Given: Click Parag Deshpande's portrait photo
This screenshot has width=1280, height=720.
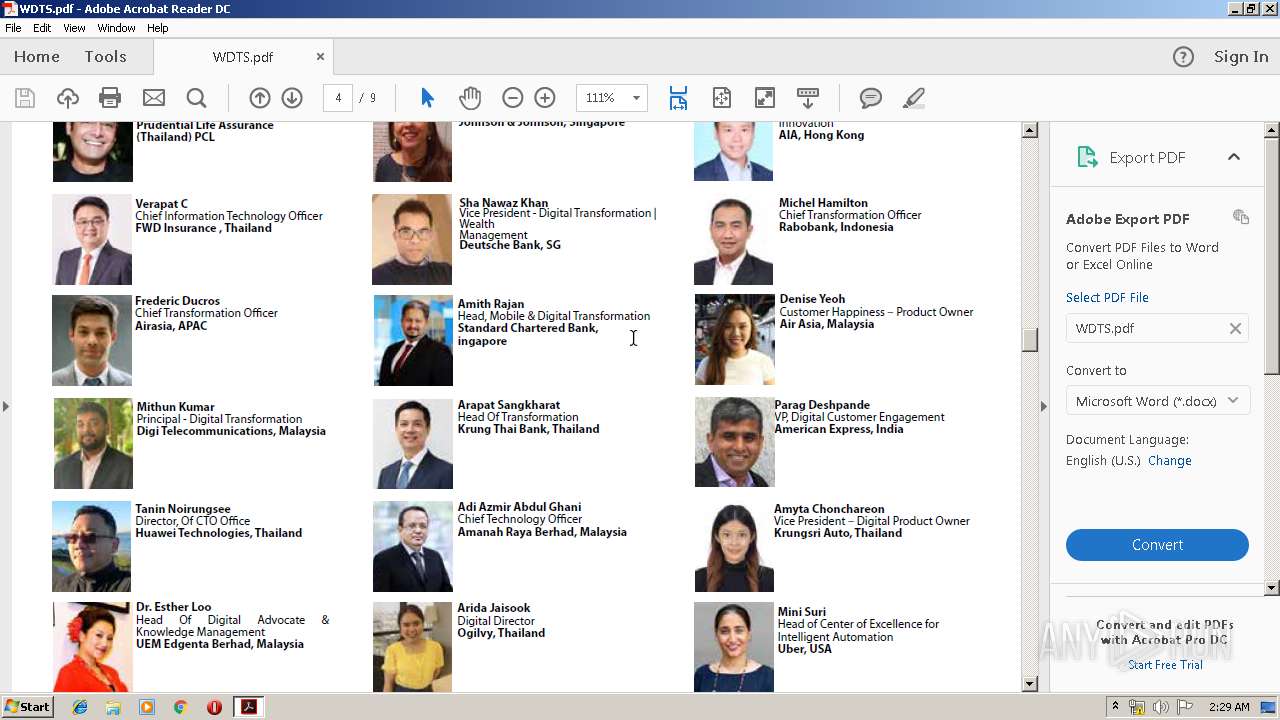Looking at the screenshot, I should click(x=734, y=443).
